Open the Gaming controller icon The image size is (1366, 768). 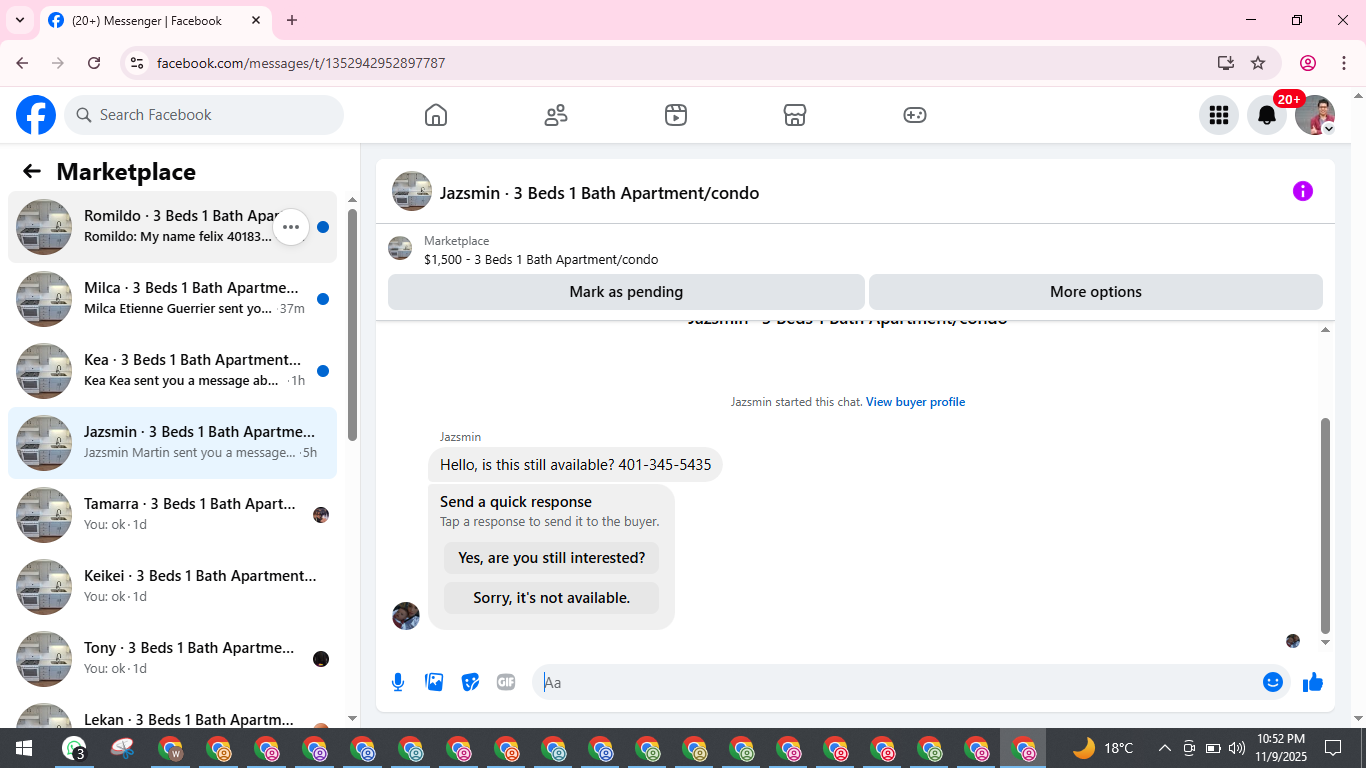(x=915, y=115)
